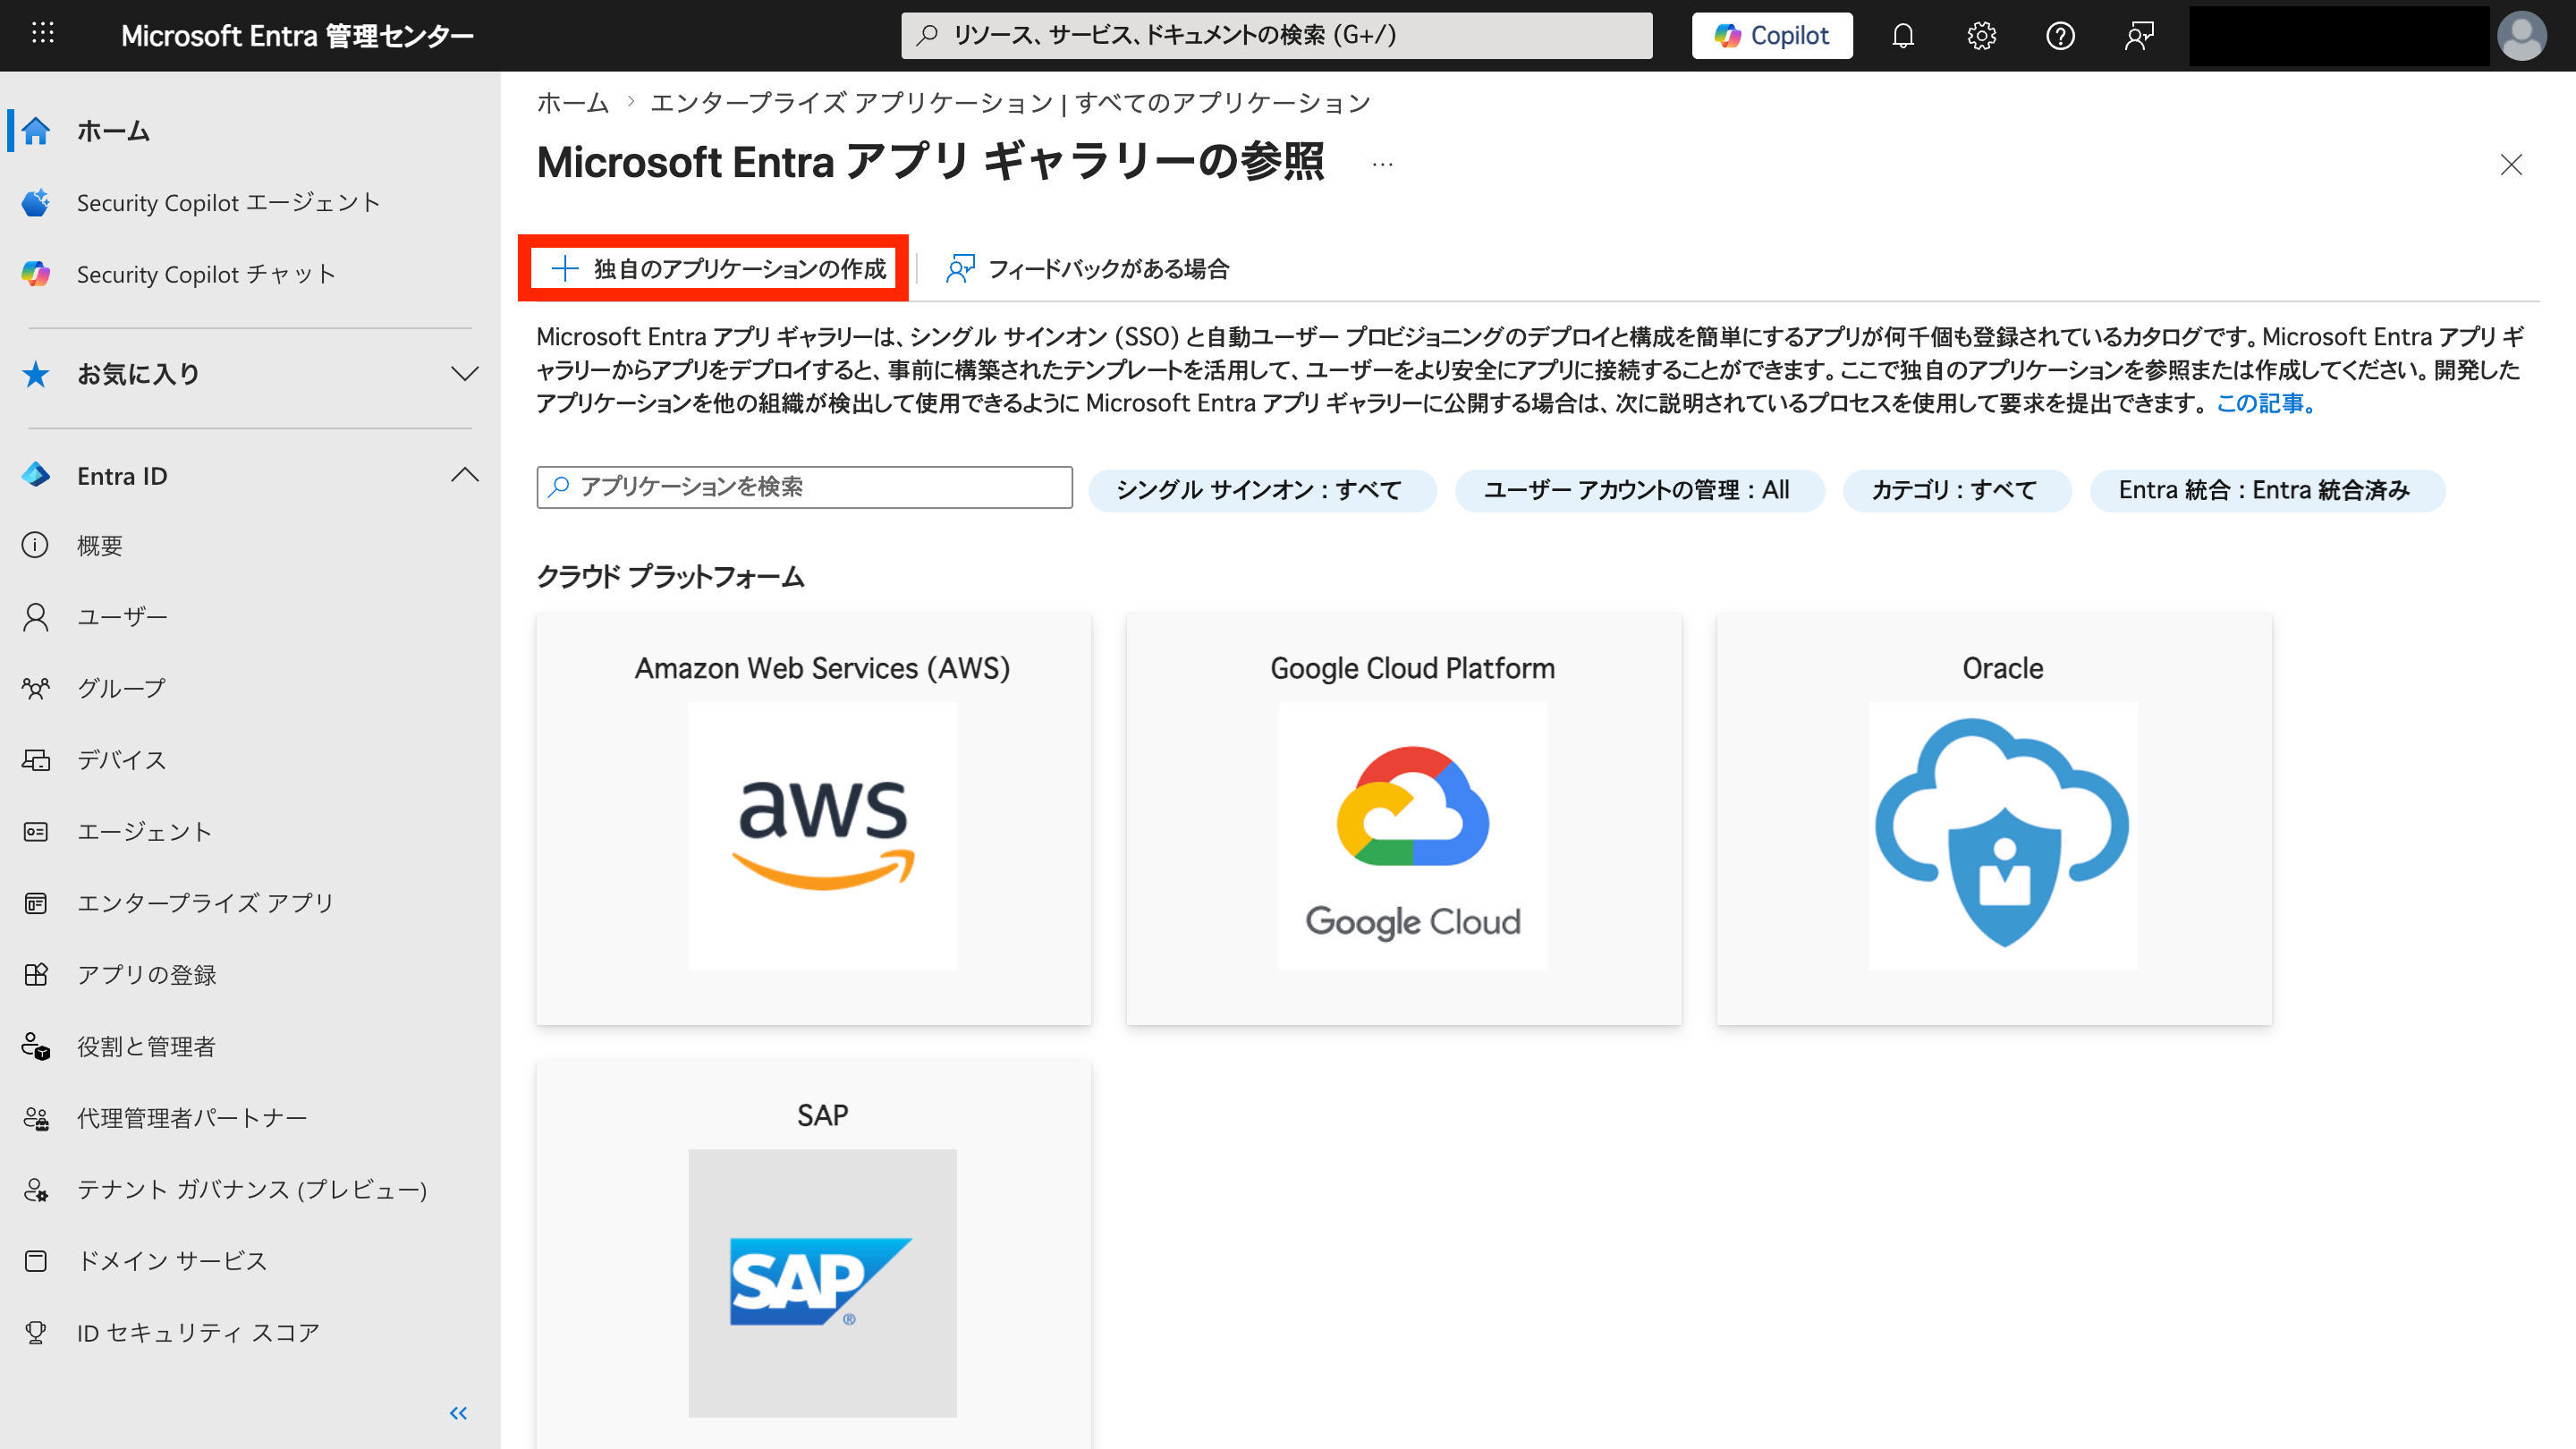
Task: Follow the この記事 link
Action: click(x=2266, y=403)
